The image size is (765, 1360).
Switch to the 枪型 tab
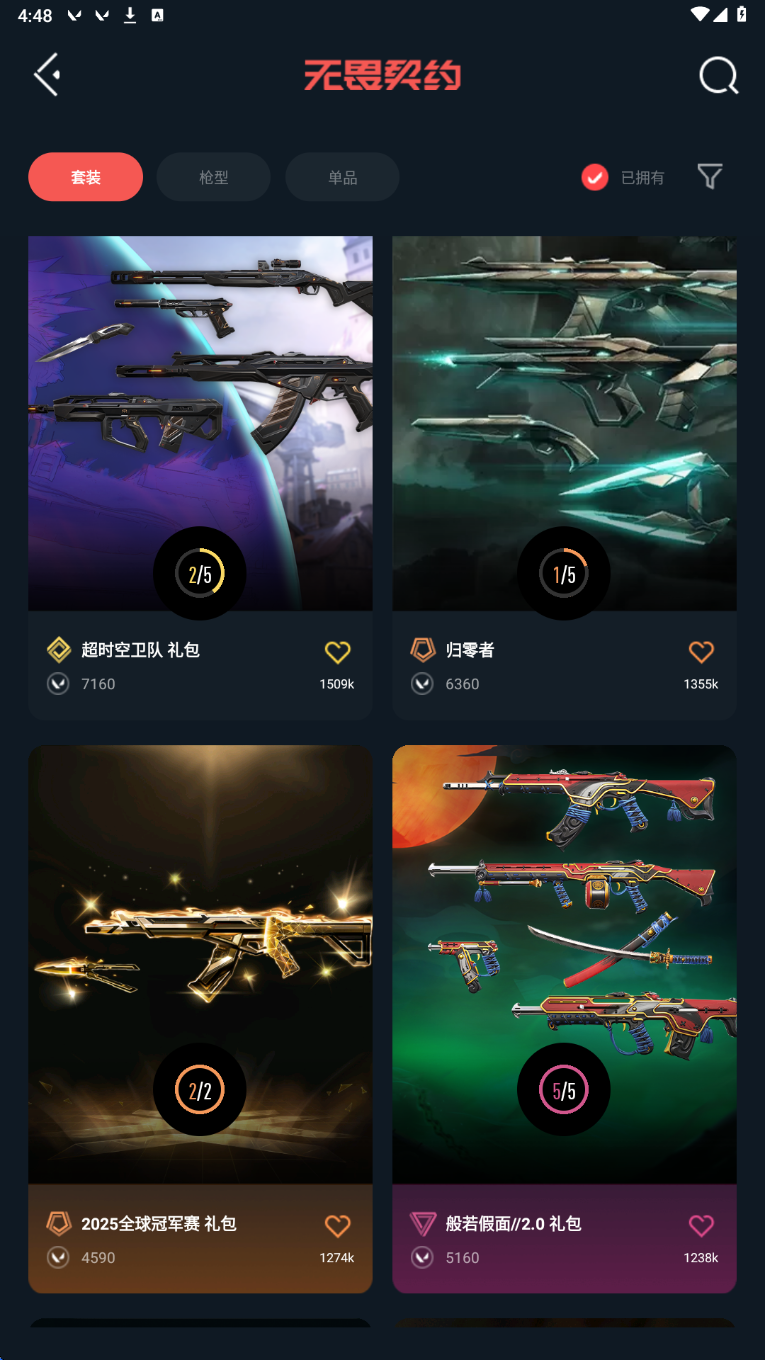214,177
